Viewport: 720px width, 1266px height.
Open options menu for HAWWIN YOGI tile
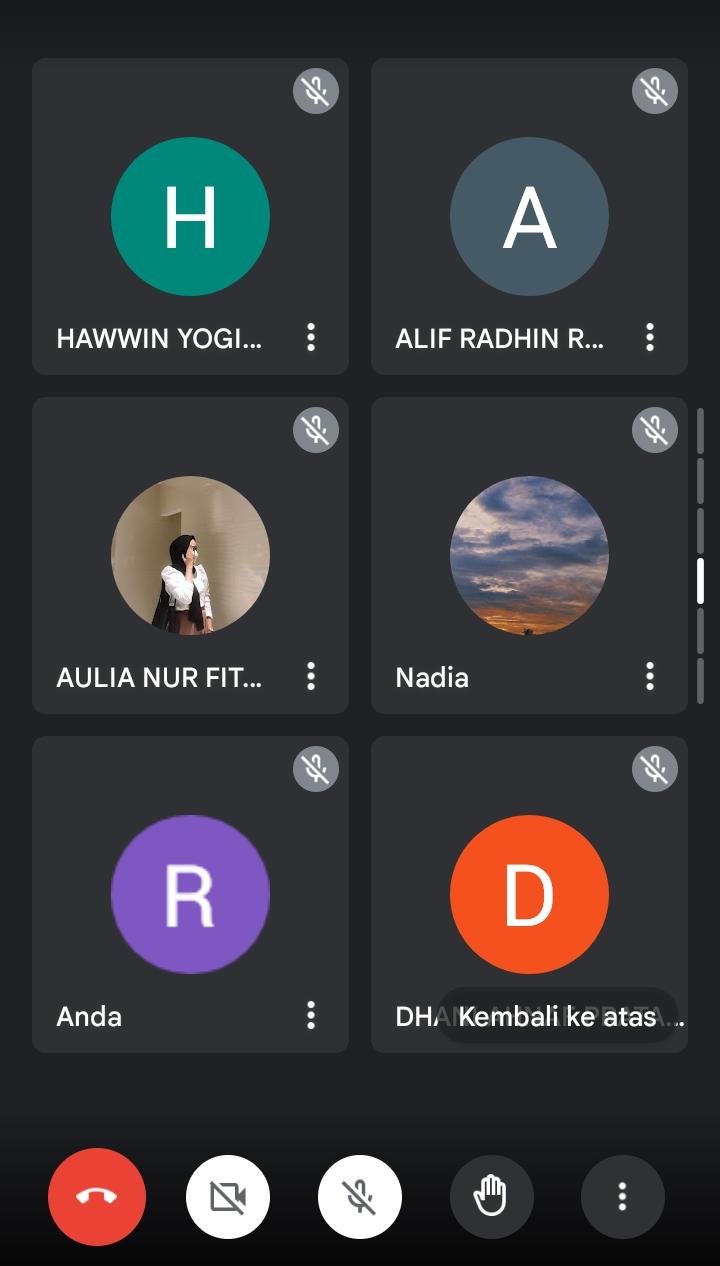[x=311, y=337]
